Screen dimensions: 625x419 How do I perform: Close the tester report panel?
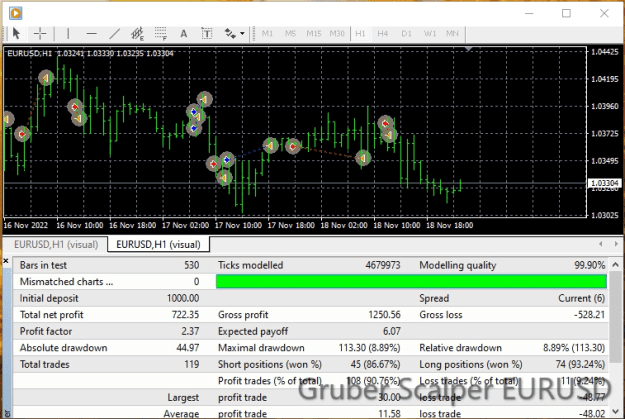(6, 261)
